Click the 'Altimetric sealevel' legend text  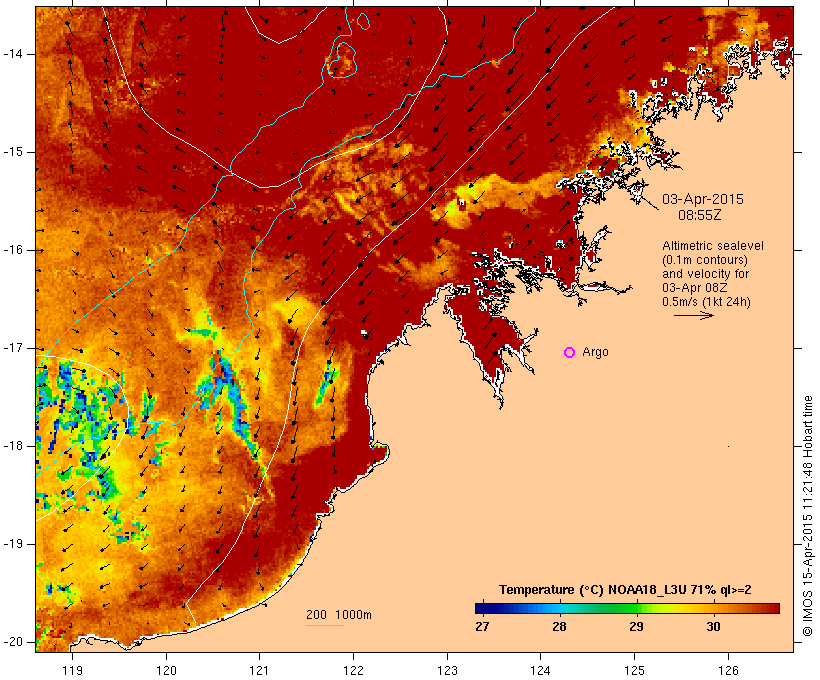713,246
